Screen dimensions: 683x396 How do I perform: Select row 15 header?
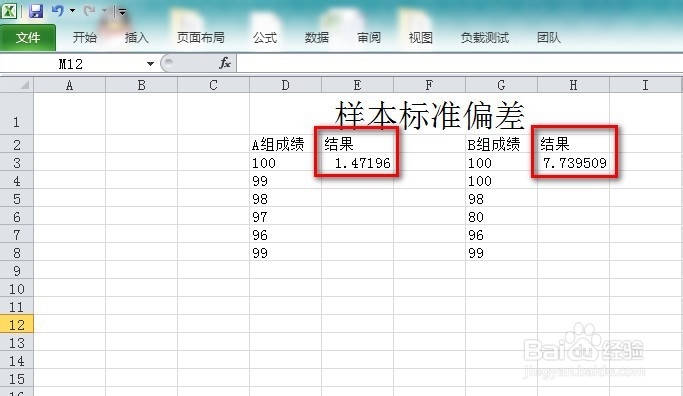(x=17, y=379)
